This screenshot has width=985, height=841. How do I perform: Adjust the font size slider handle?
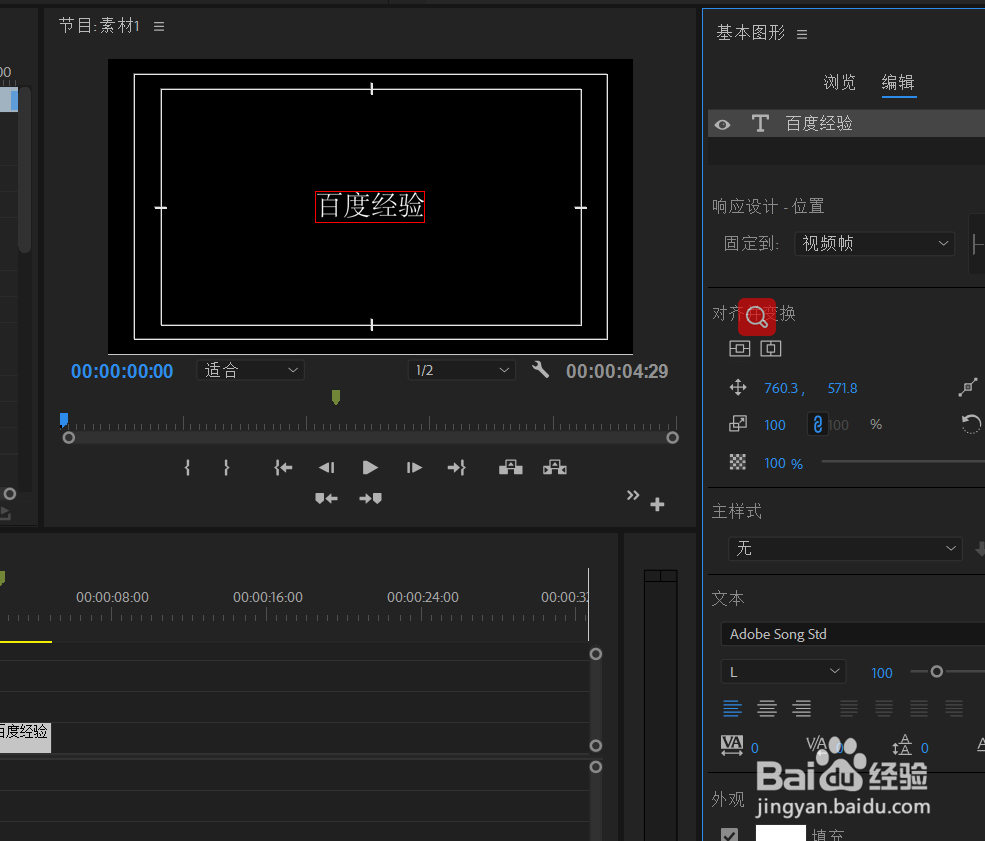(x=936, y=671)
